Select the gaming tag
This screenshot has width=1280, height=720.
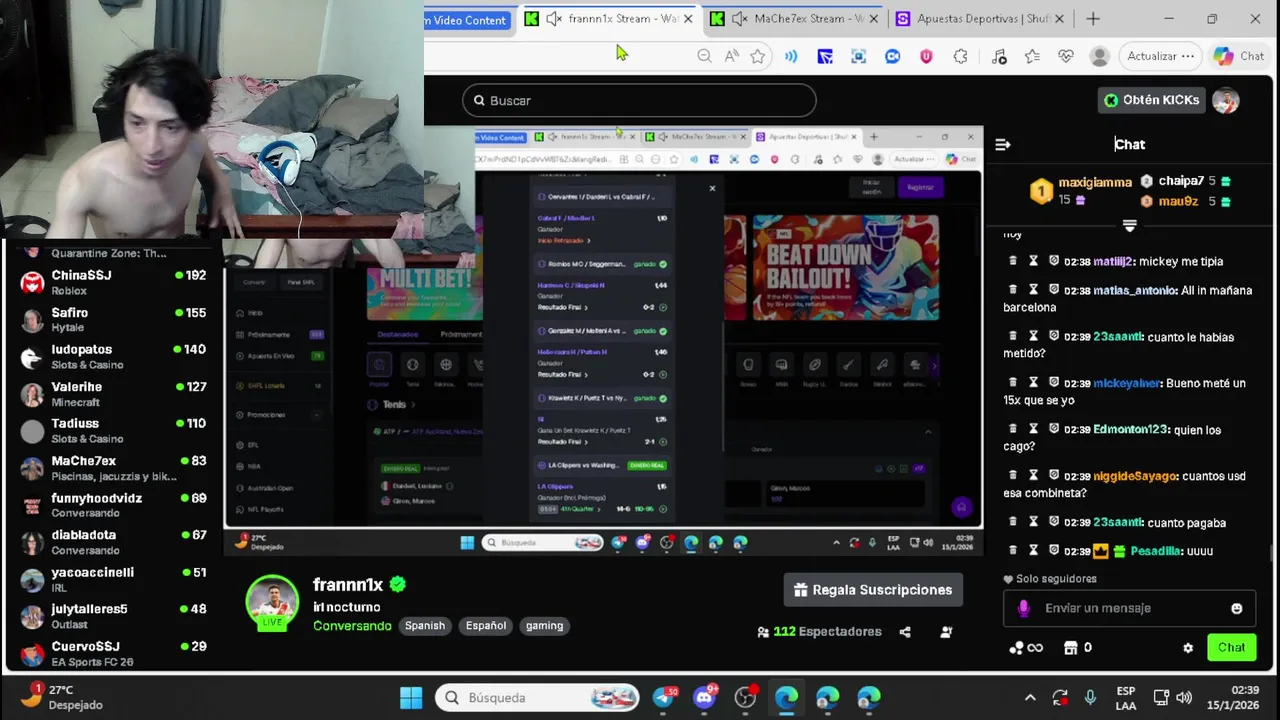click(545, 626)
